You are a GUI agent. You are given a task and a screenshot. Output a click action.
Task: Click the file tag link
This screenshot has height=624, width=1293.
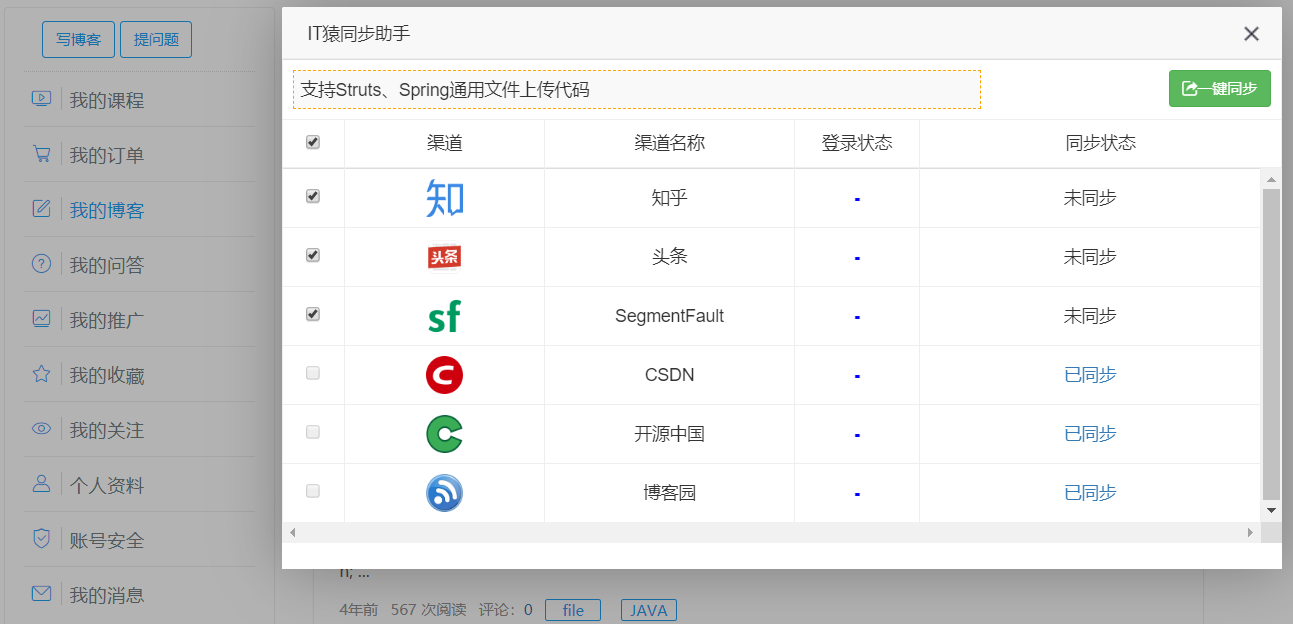pos(573,610)
